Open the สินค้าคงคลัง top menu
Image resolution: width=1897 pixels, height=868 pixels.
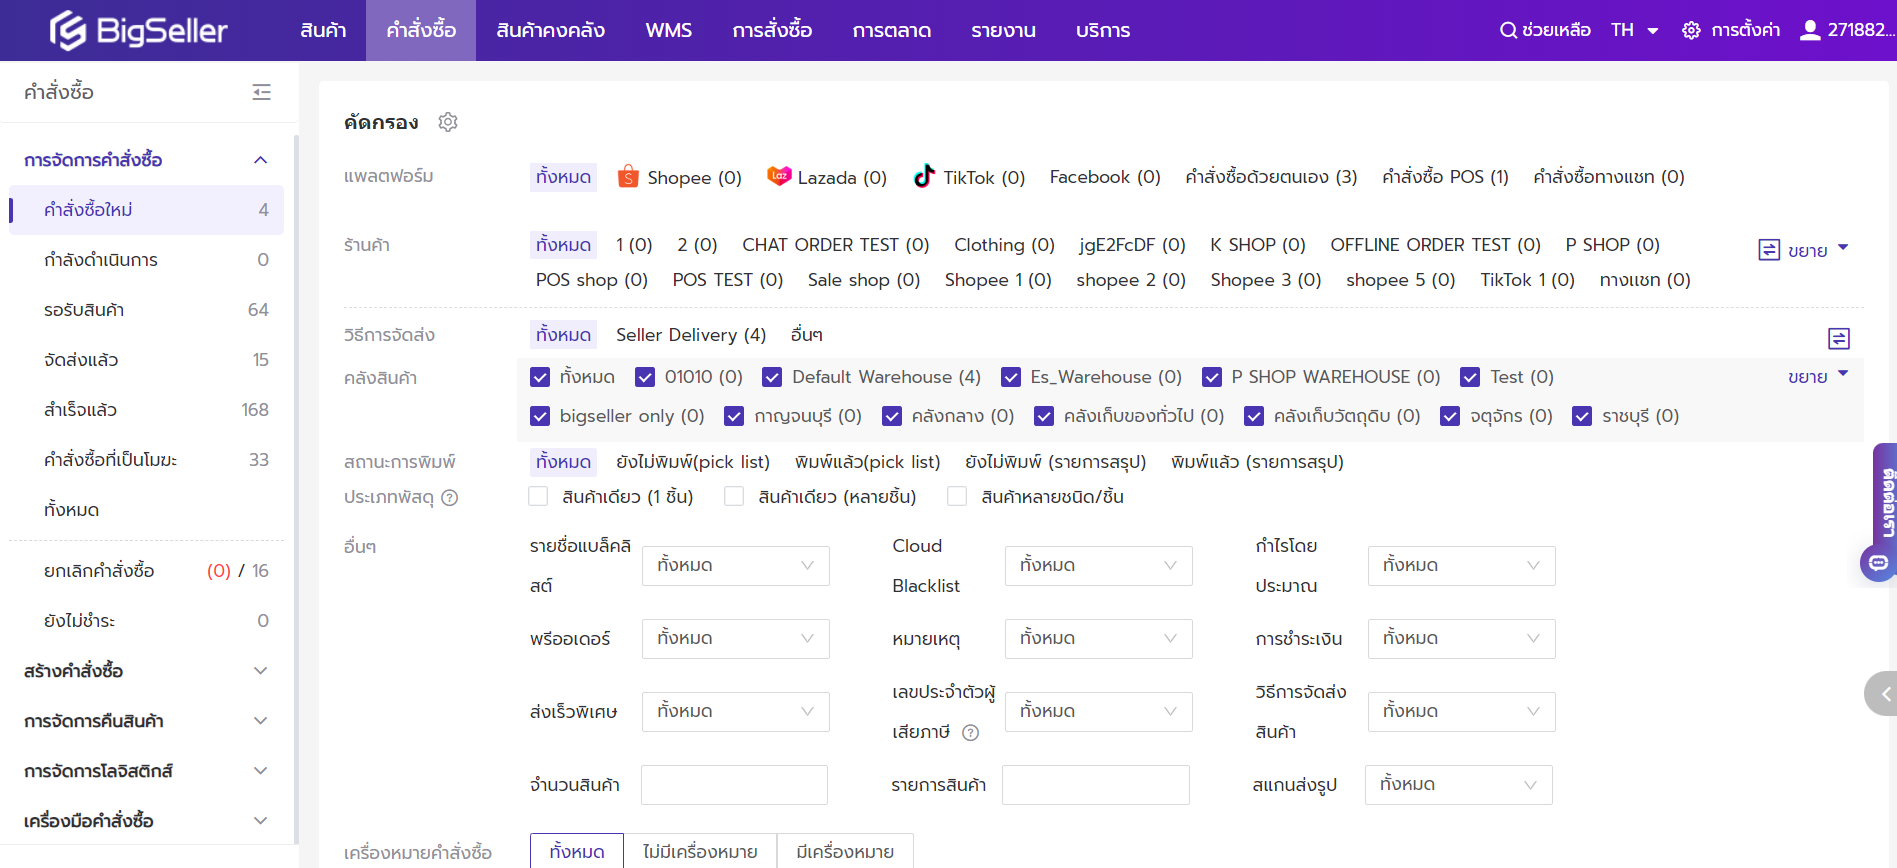tap(550, 30)
